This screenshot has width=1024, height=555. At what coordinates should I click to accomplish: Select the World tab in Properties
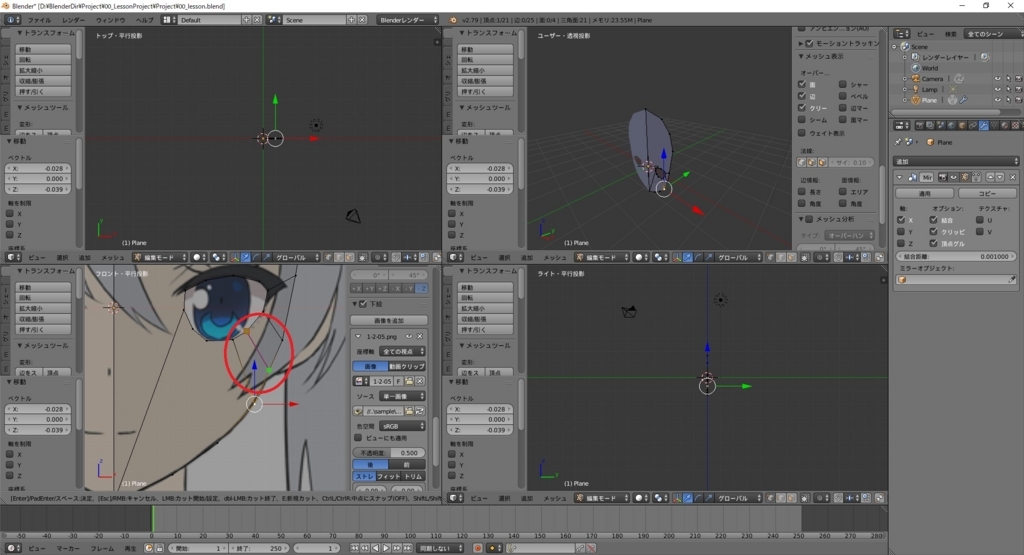point(952,125)
